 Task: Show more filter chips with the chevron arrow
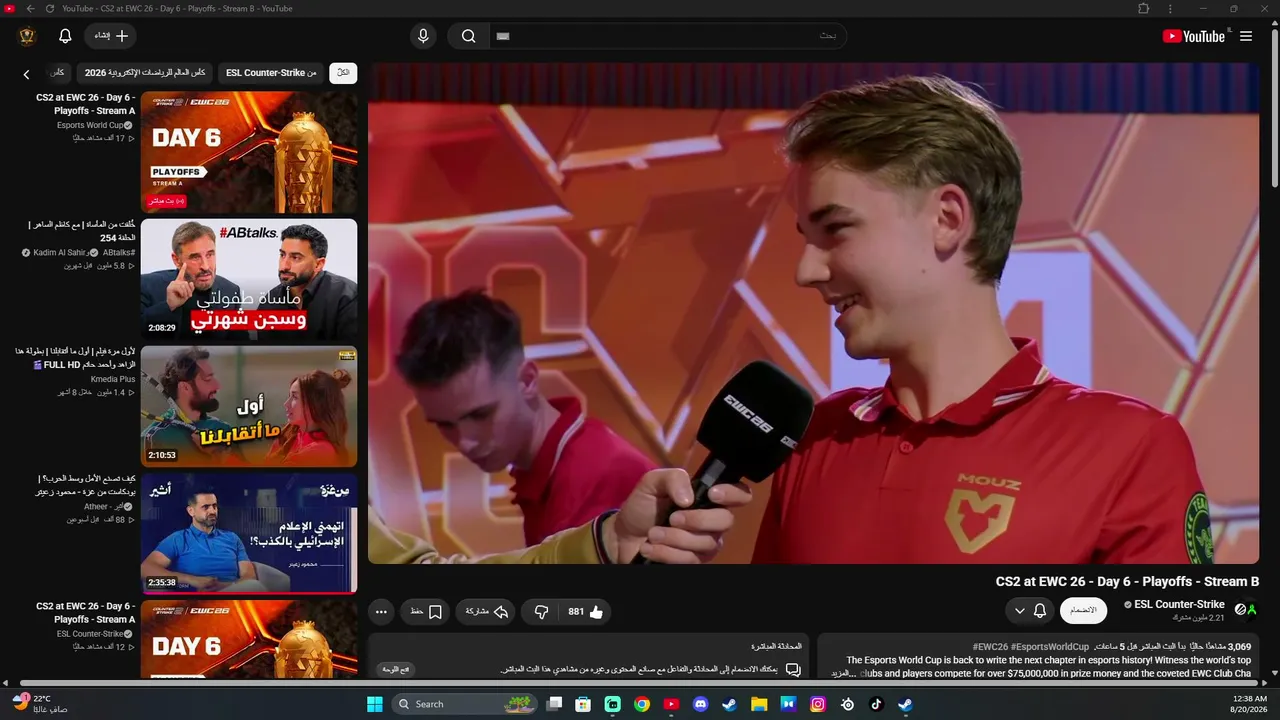pos(27,73)
